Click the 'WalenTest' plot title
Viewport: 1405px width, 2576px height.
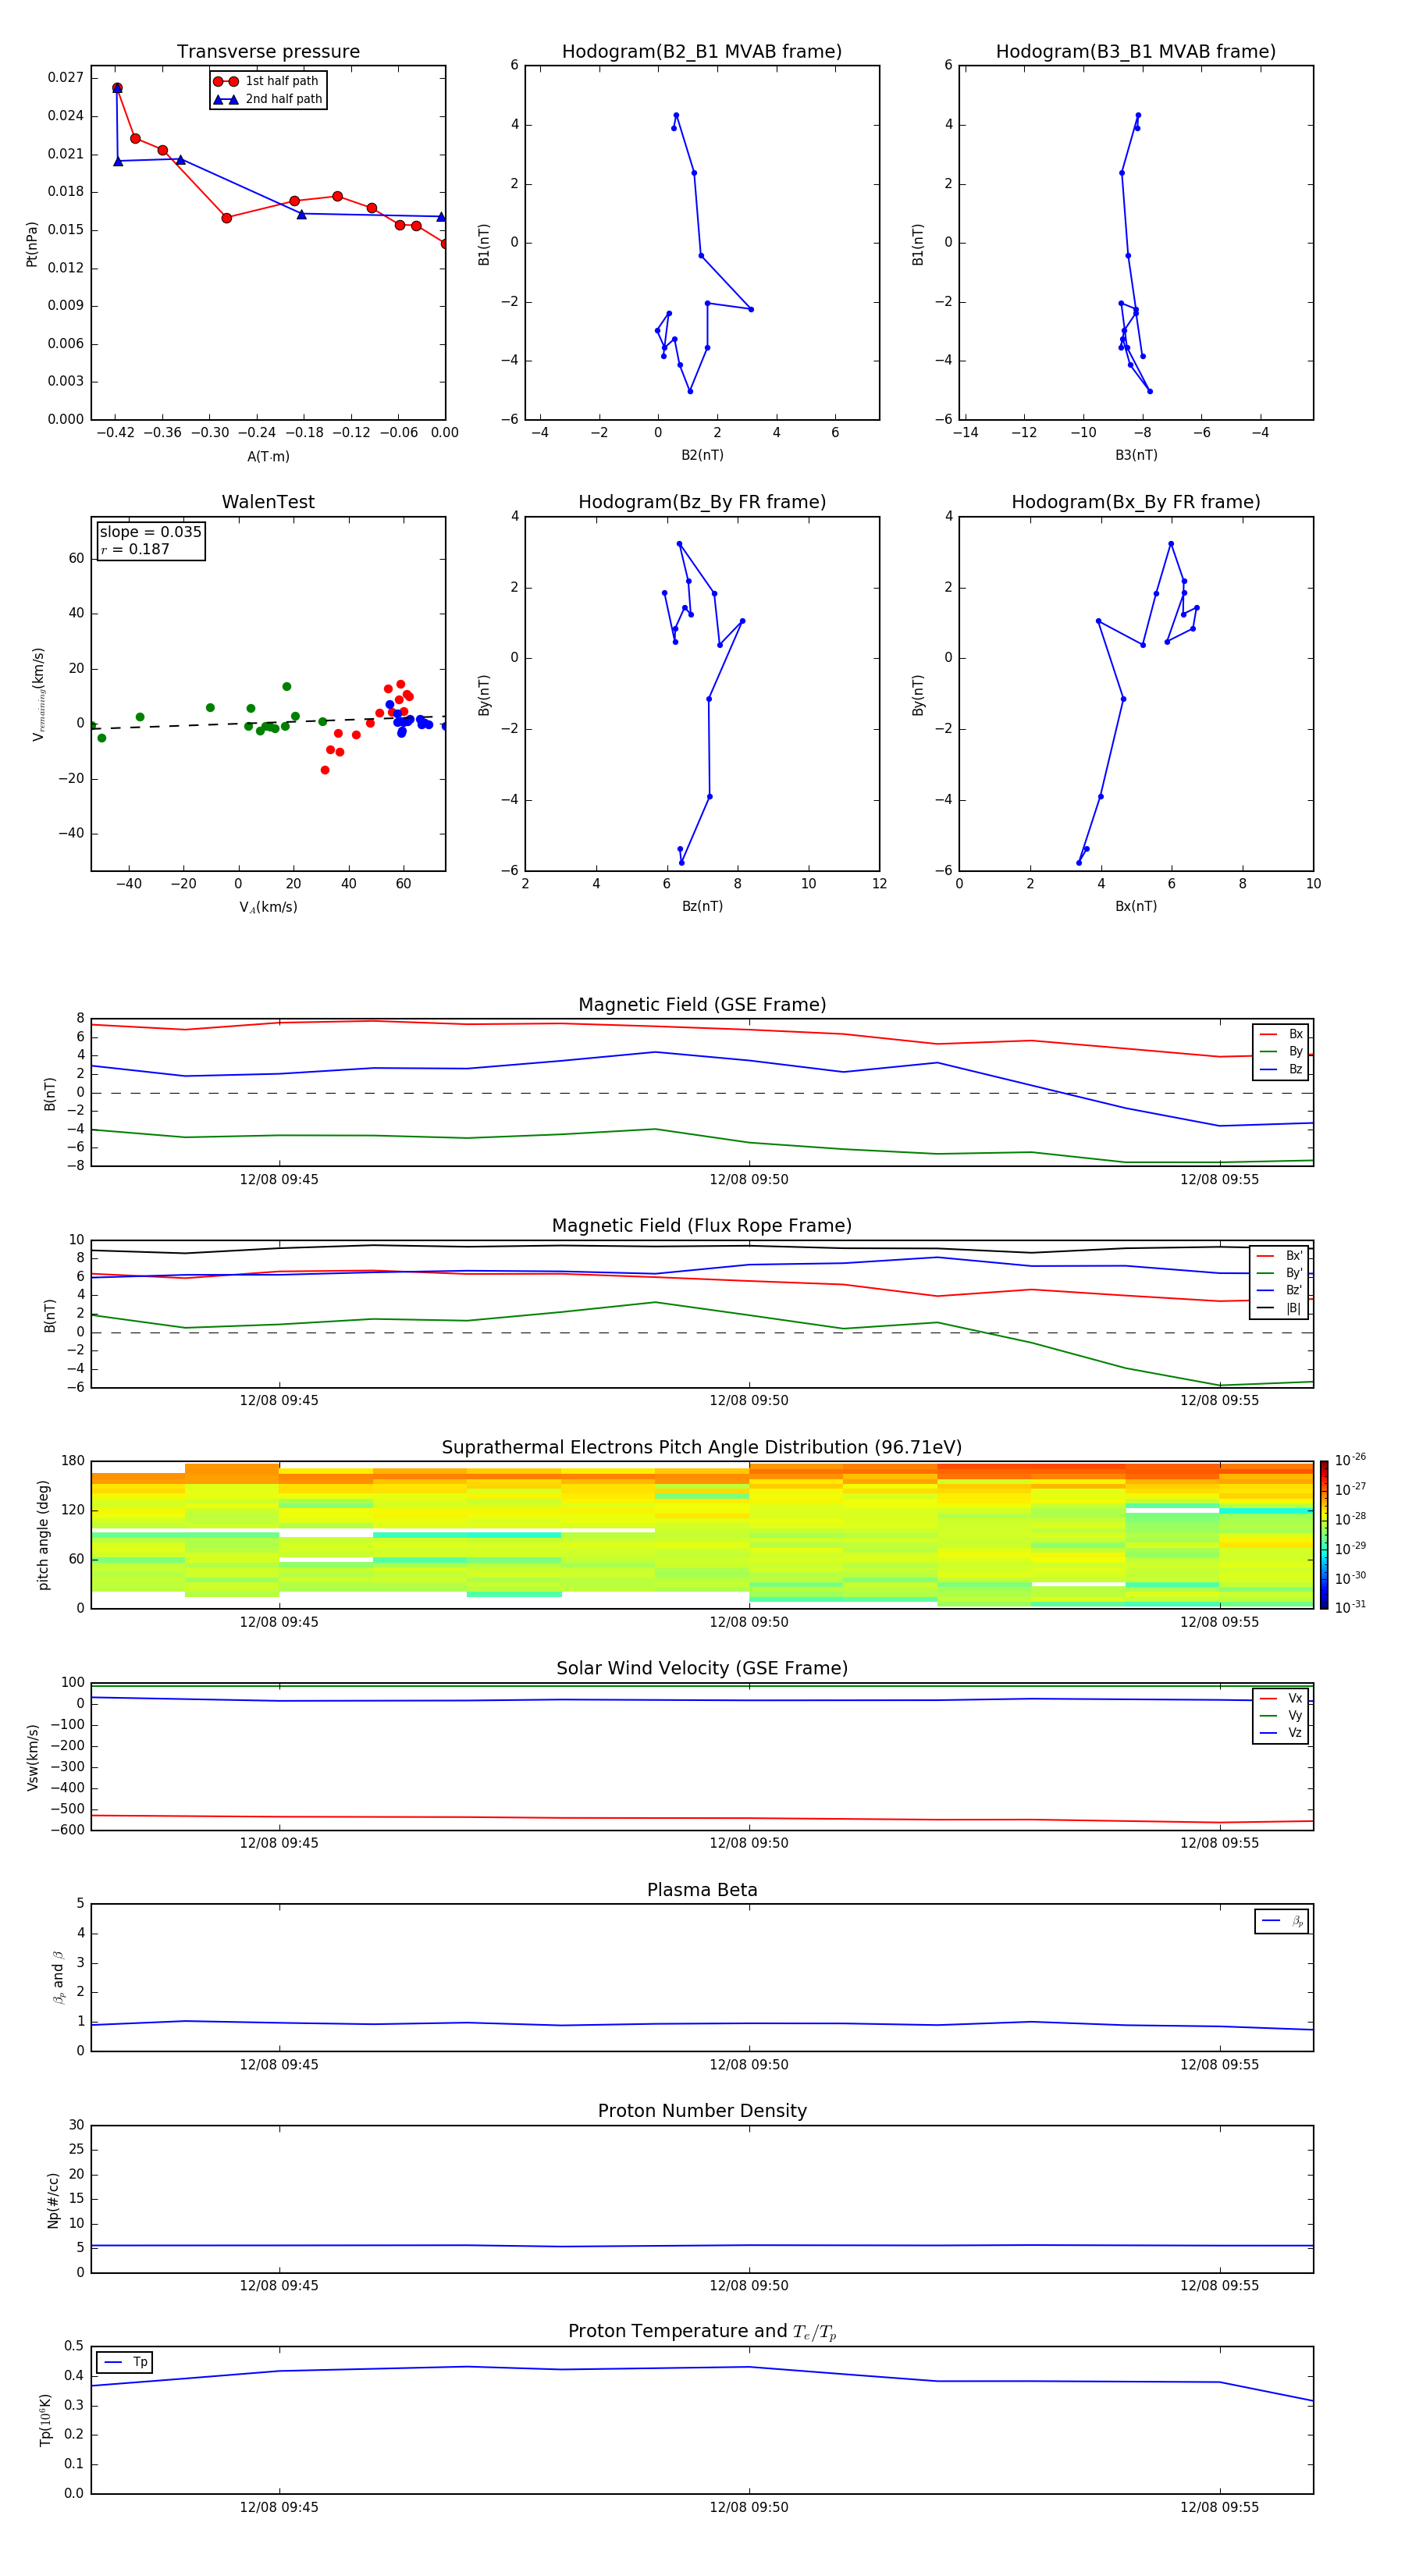tap(268, 502)
